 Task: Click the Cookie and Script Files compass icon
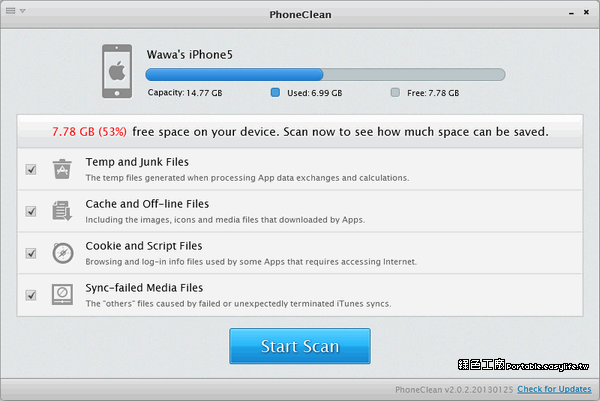[x=63, y=253]
